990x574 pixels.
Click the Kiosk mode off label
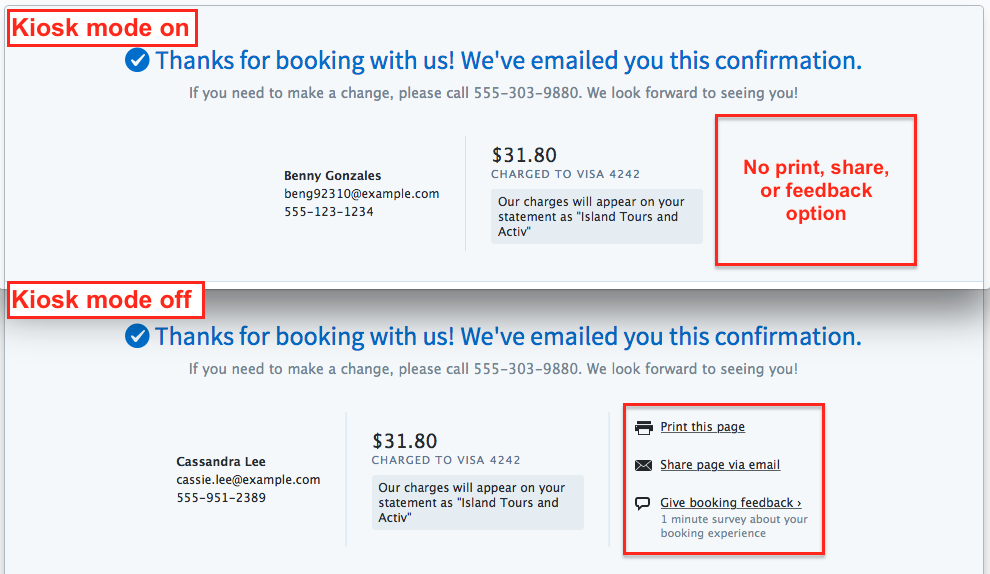[101, 299]
